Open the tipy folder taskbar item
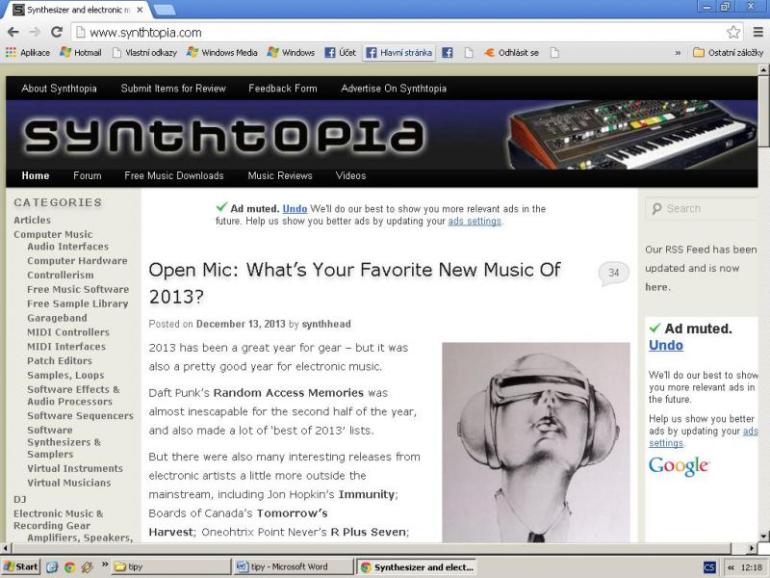Screen dimensions: 770x578 click(x=171, y=567)
